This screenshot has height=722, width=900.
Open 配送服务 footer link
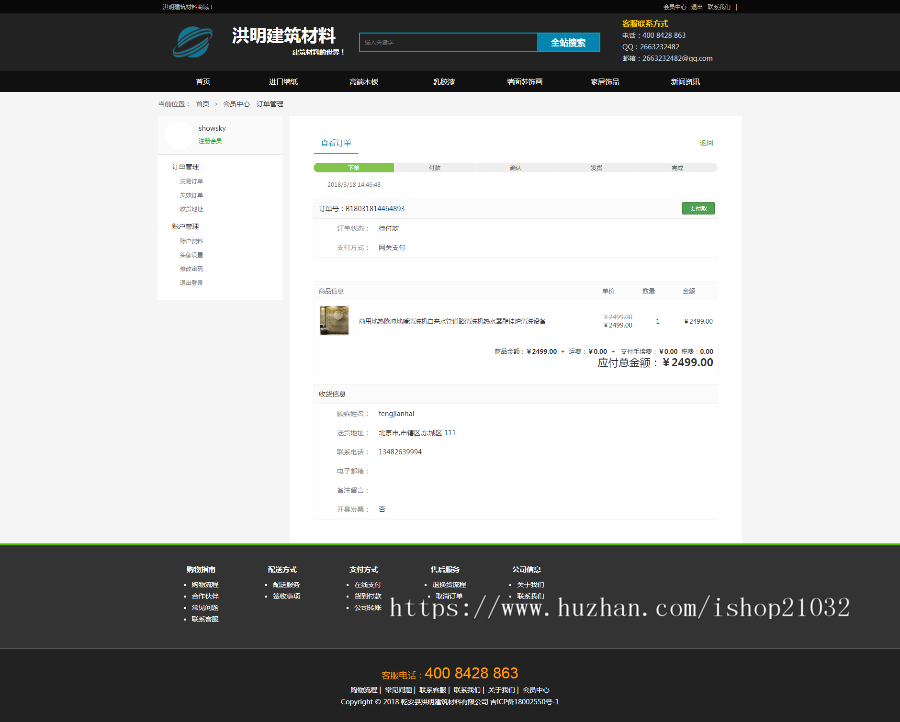(x=286, y=585)
